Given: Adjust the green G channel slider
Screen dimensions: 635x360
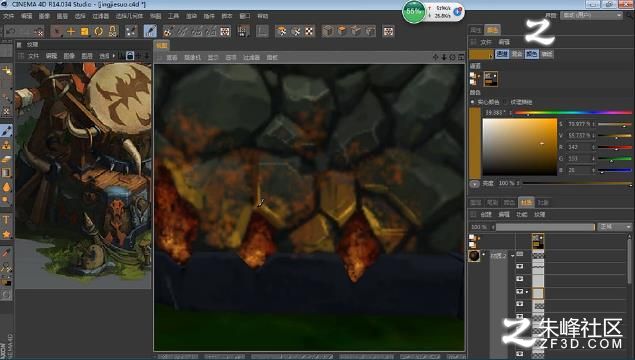Looking at the screenshot, I should click(x=615, y=159).
